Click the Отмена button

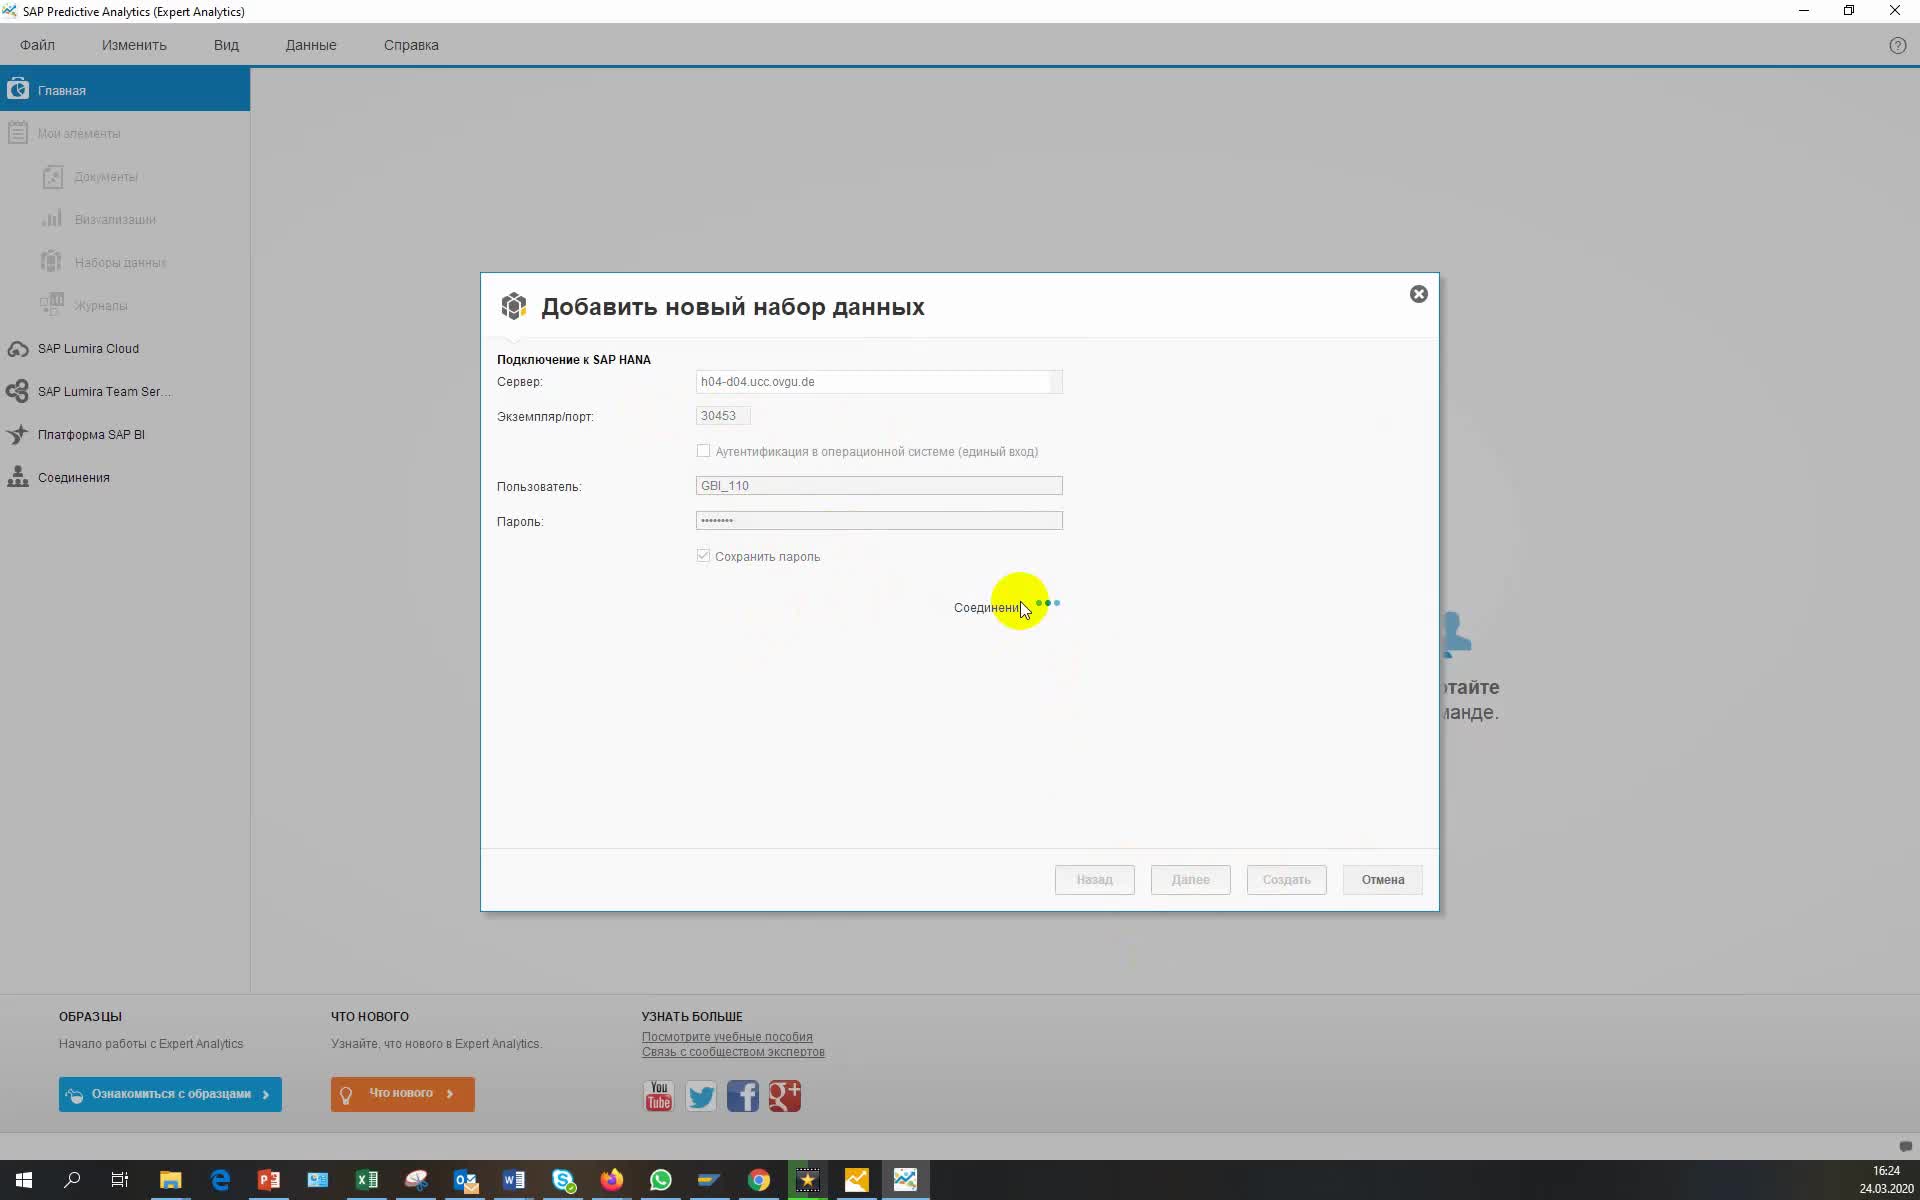click(1382, 880)
